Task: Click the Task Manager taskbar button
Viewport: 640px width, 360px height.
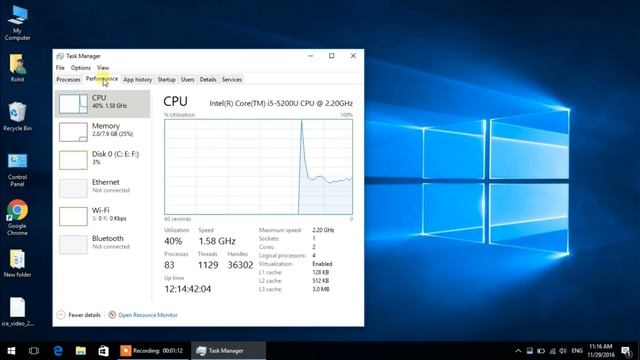Action: pyautogui.click(x=228, y=351)
